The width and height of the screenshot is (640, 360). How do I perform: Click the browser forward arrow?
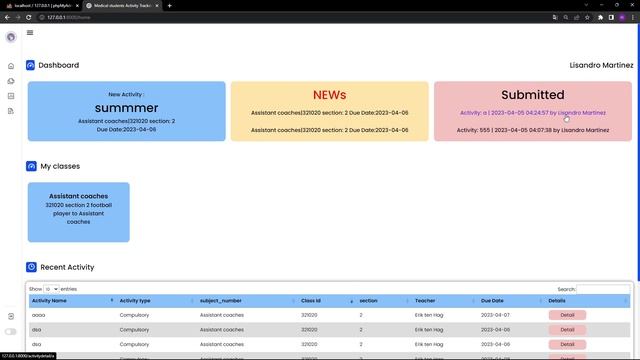18,18
